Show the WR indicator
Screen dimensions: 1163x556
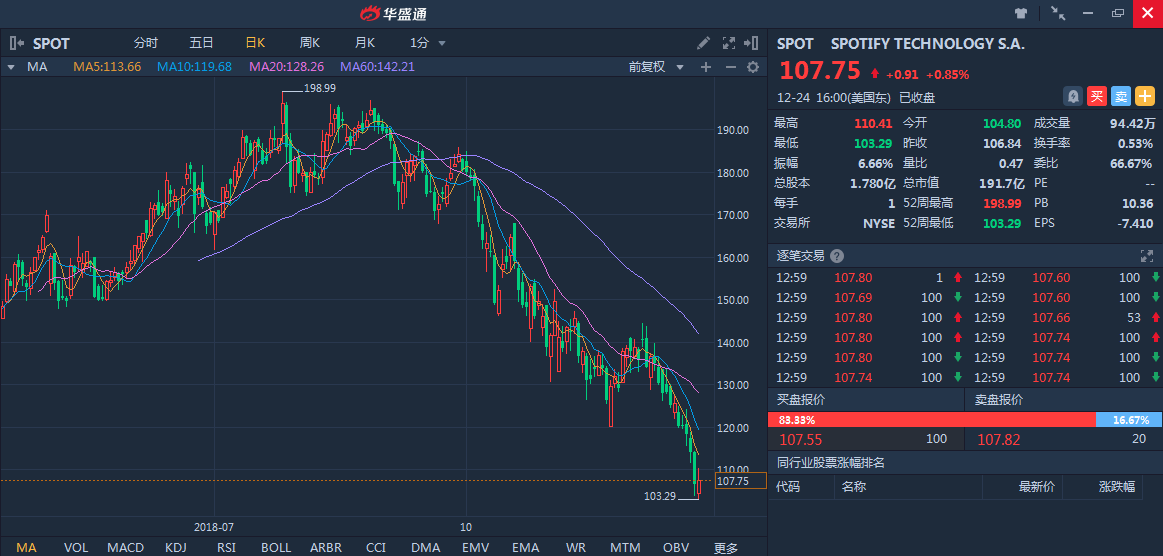tap(576, 548)
